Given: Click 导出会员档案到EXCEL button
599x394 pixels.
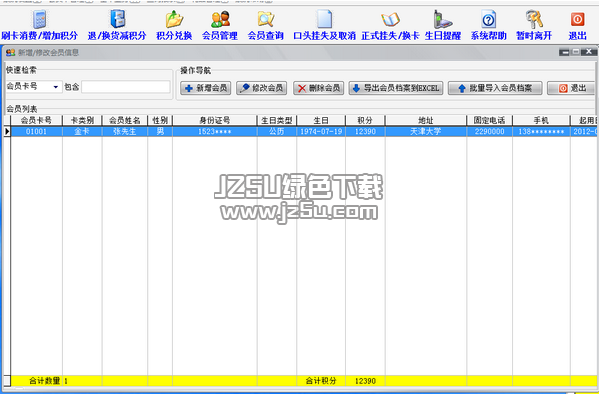Looking at the screenshot, I should (x=396, y=88).
